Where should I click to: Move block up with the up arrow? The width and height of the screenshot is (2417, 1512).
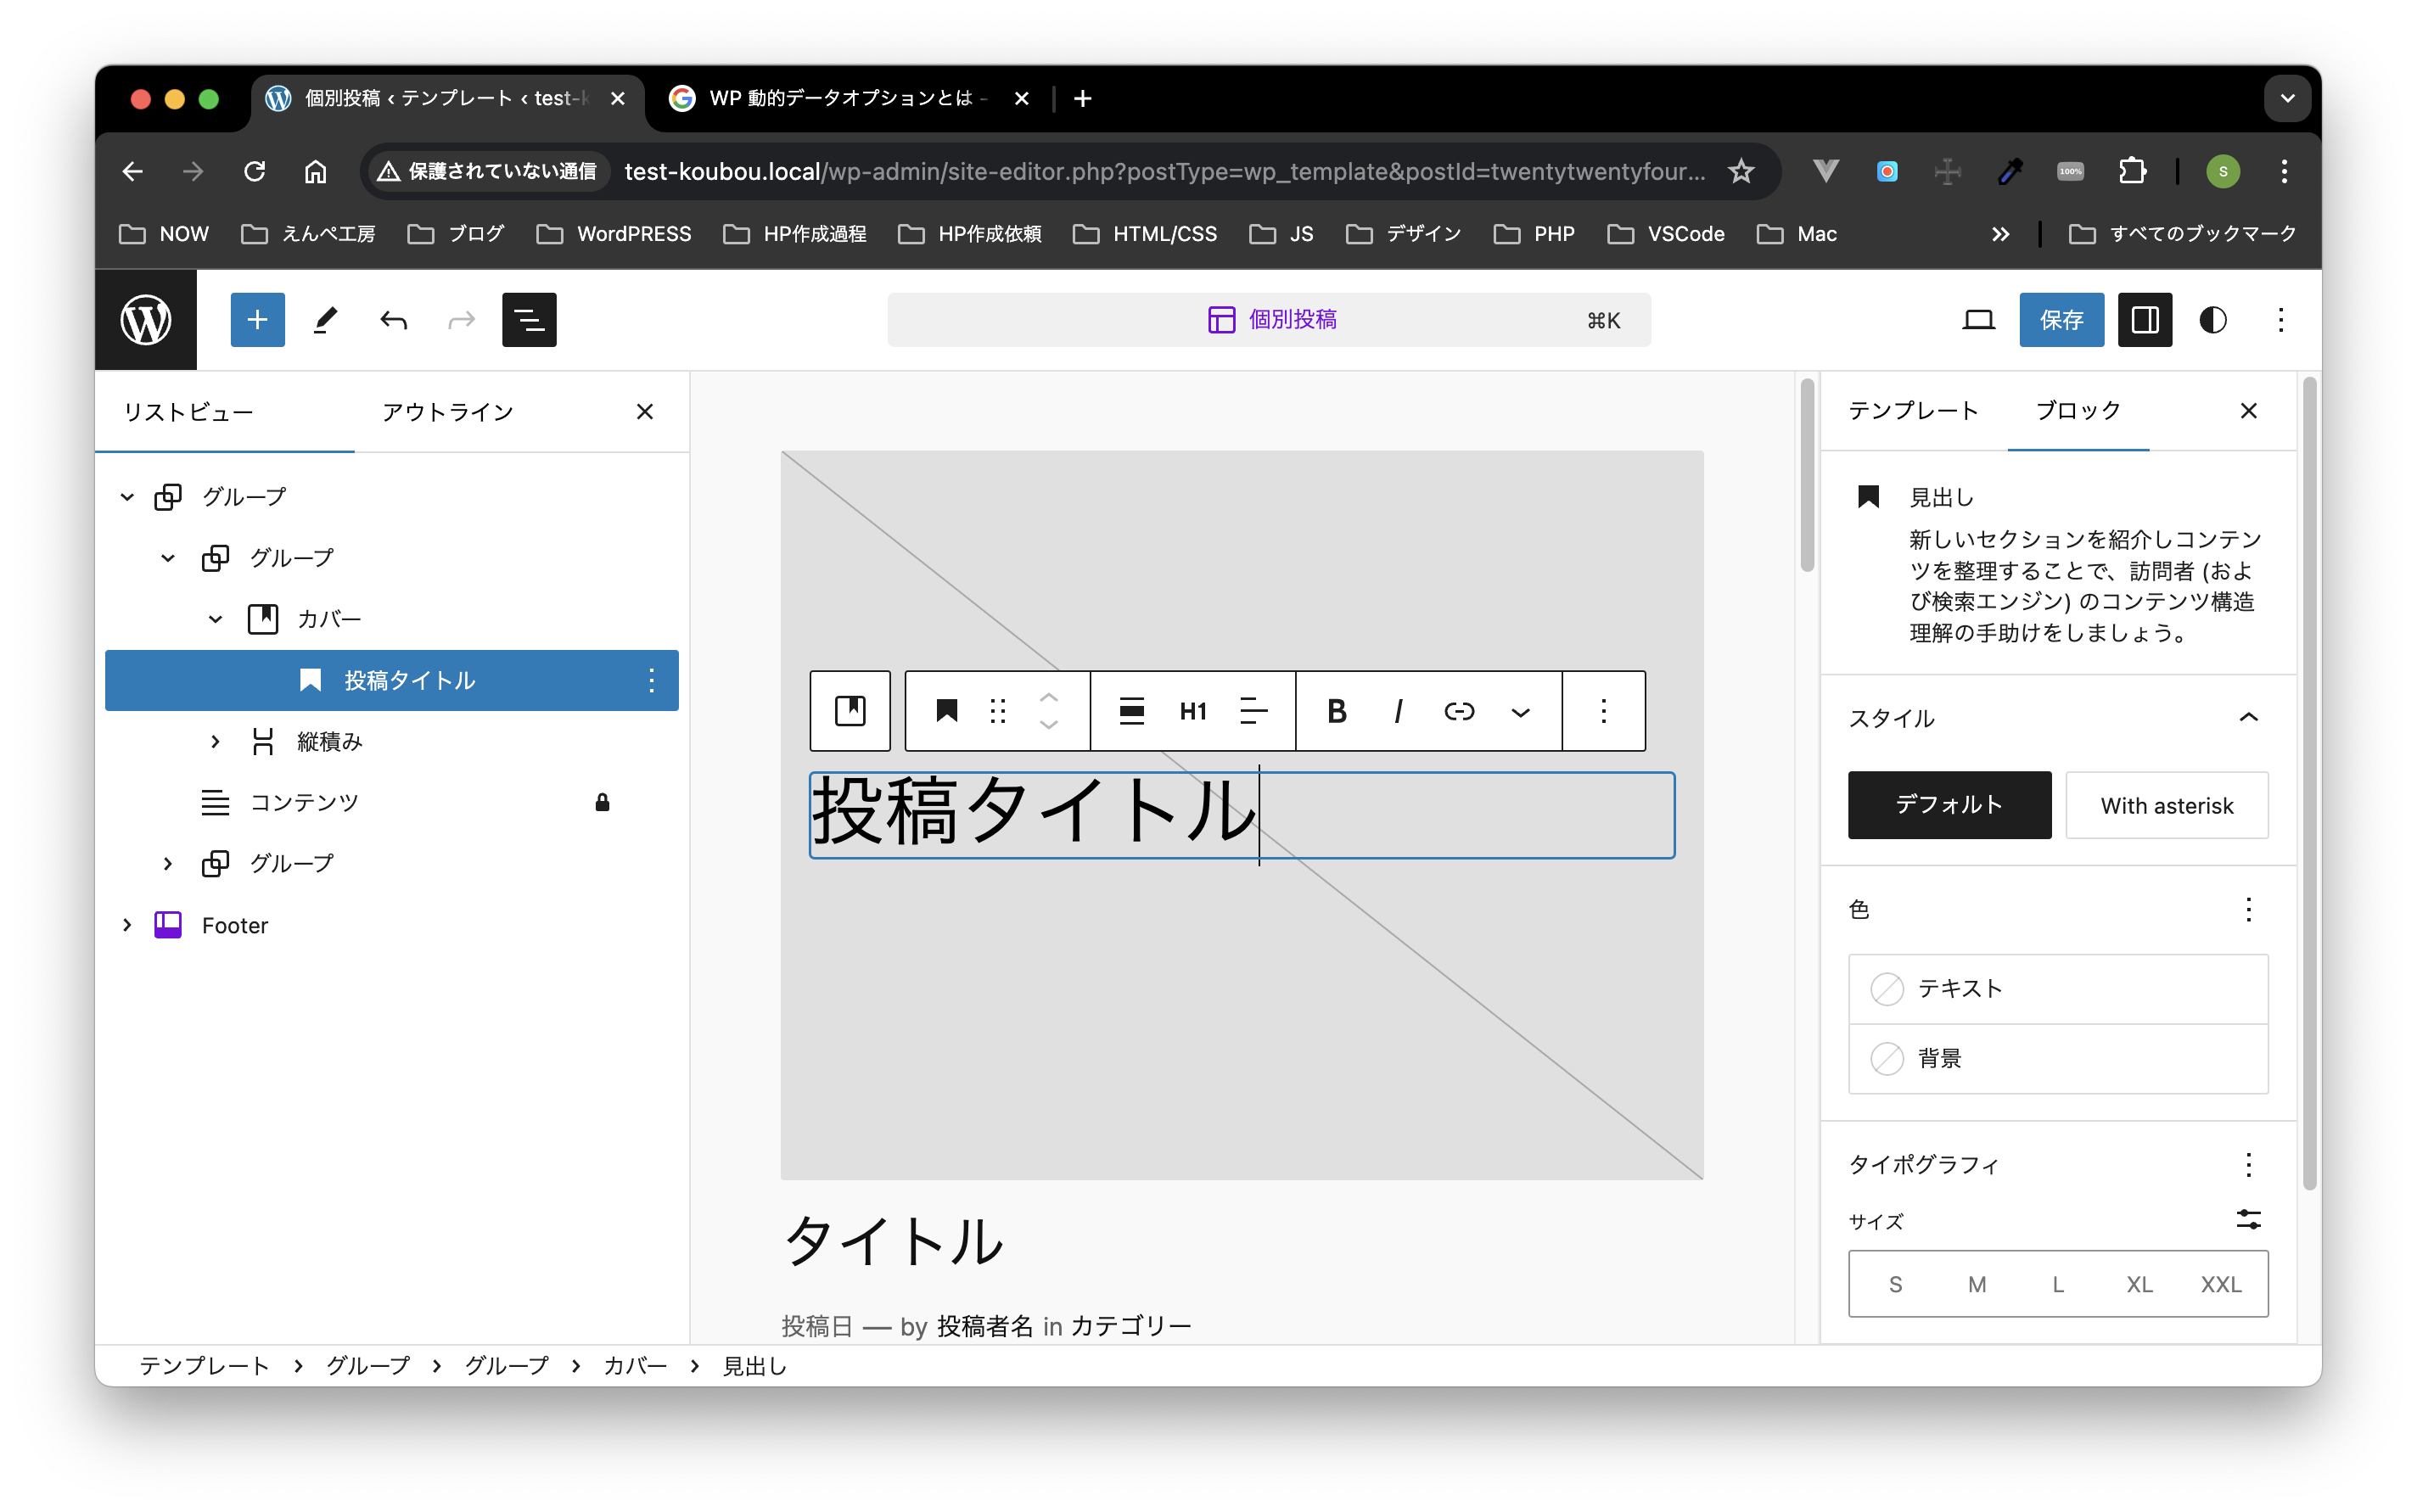click(x=1048, y=697)
